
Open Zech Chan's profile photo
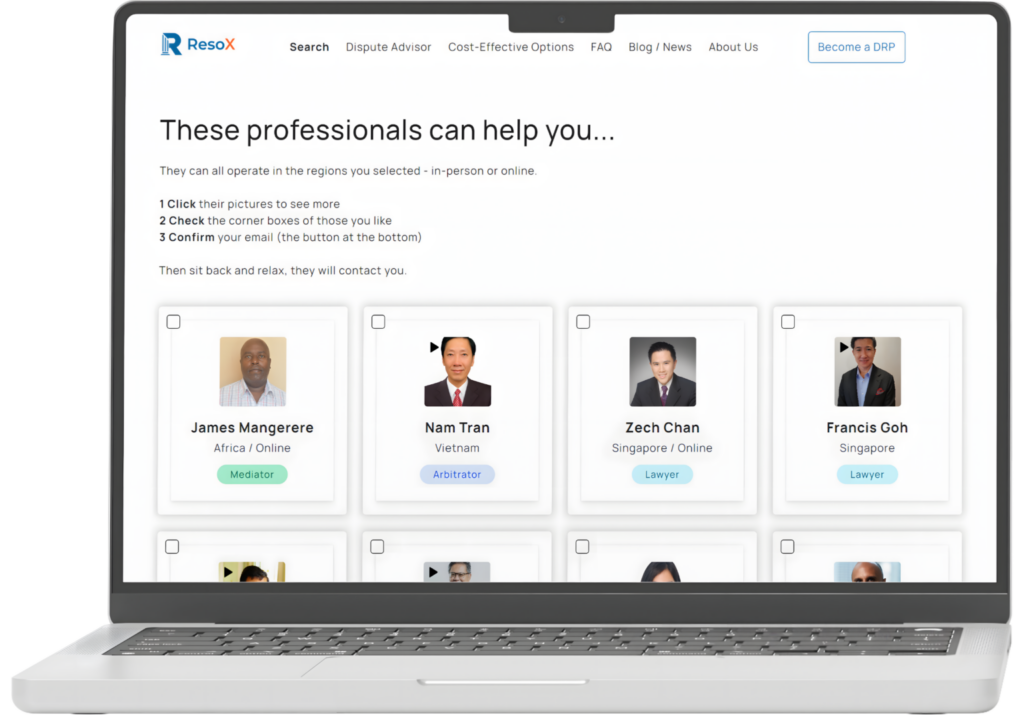point(662,372)
